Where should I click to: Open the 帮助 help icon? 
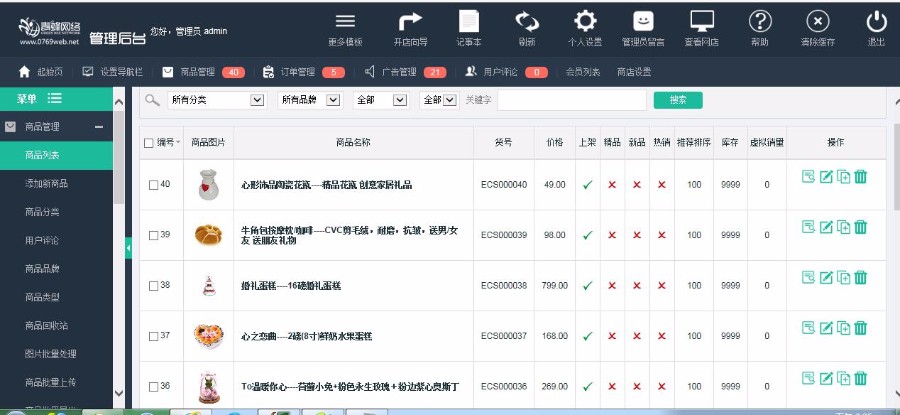coord(760,22)
